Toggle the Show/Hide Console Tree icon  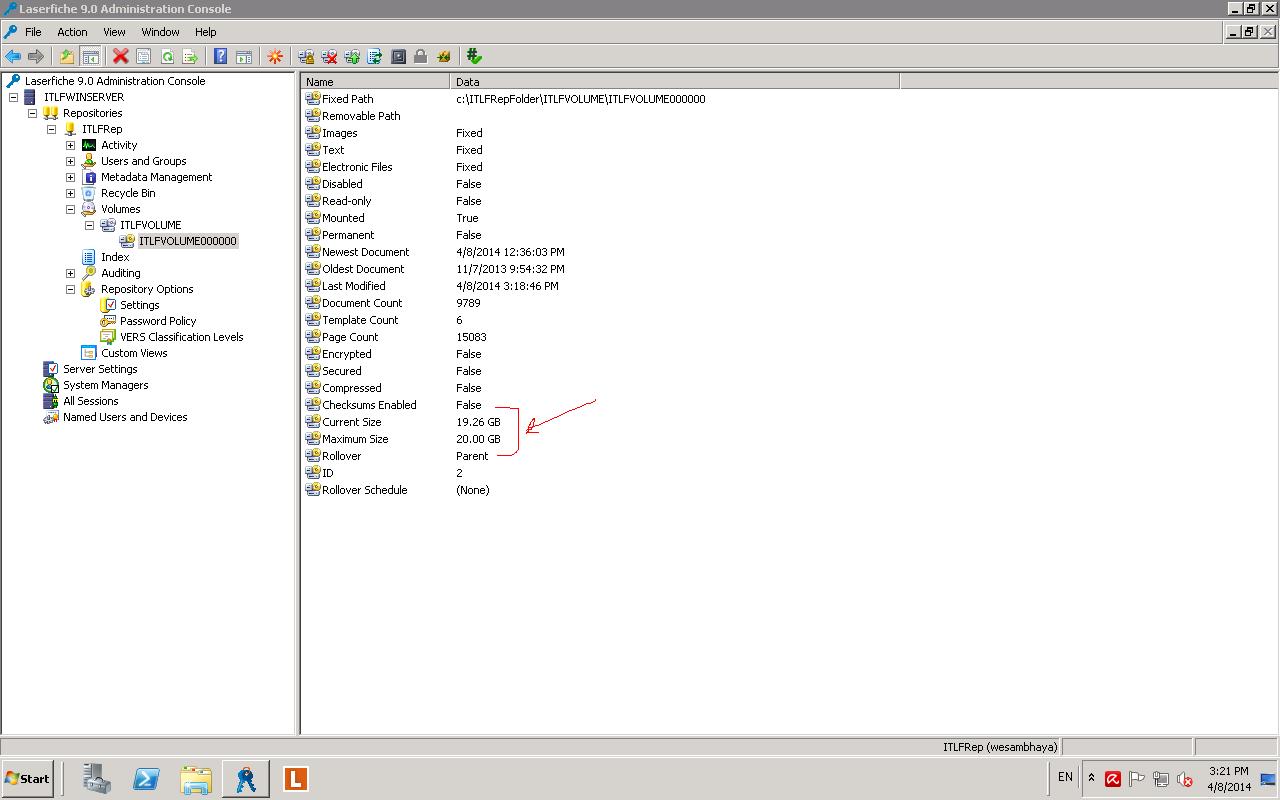[x=90, y=57]
